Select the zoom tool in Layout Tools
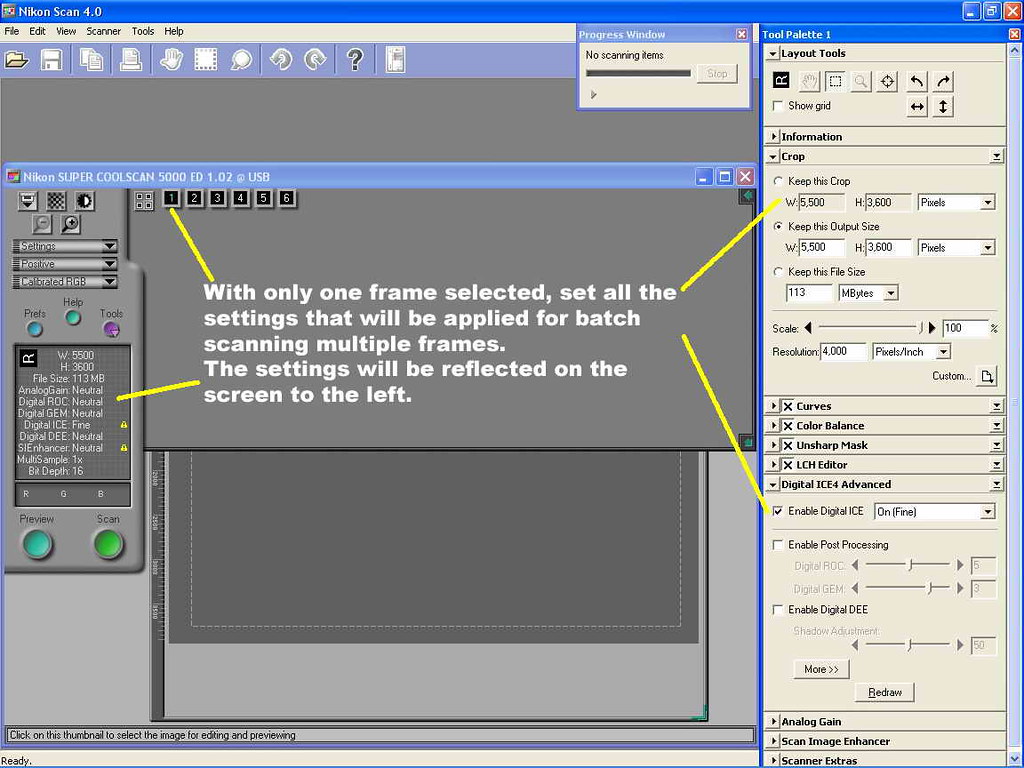 tap(861, 81)
